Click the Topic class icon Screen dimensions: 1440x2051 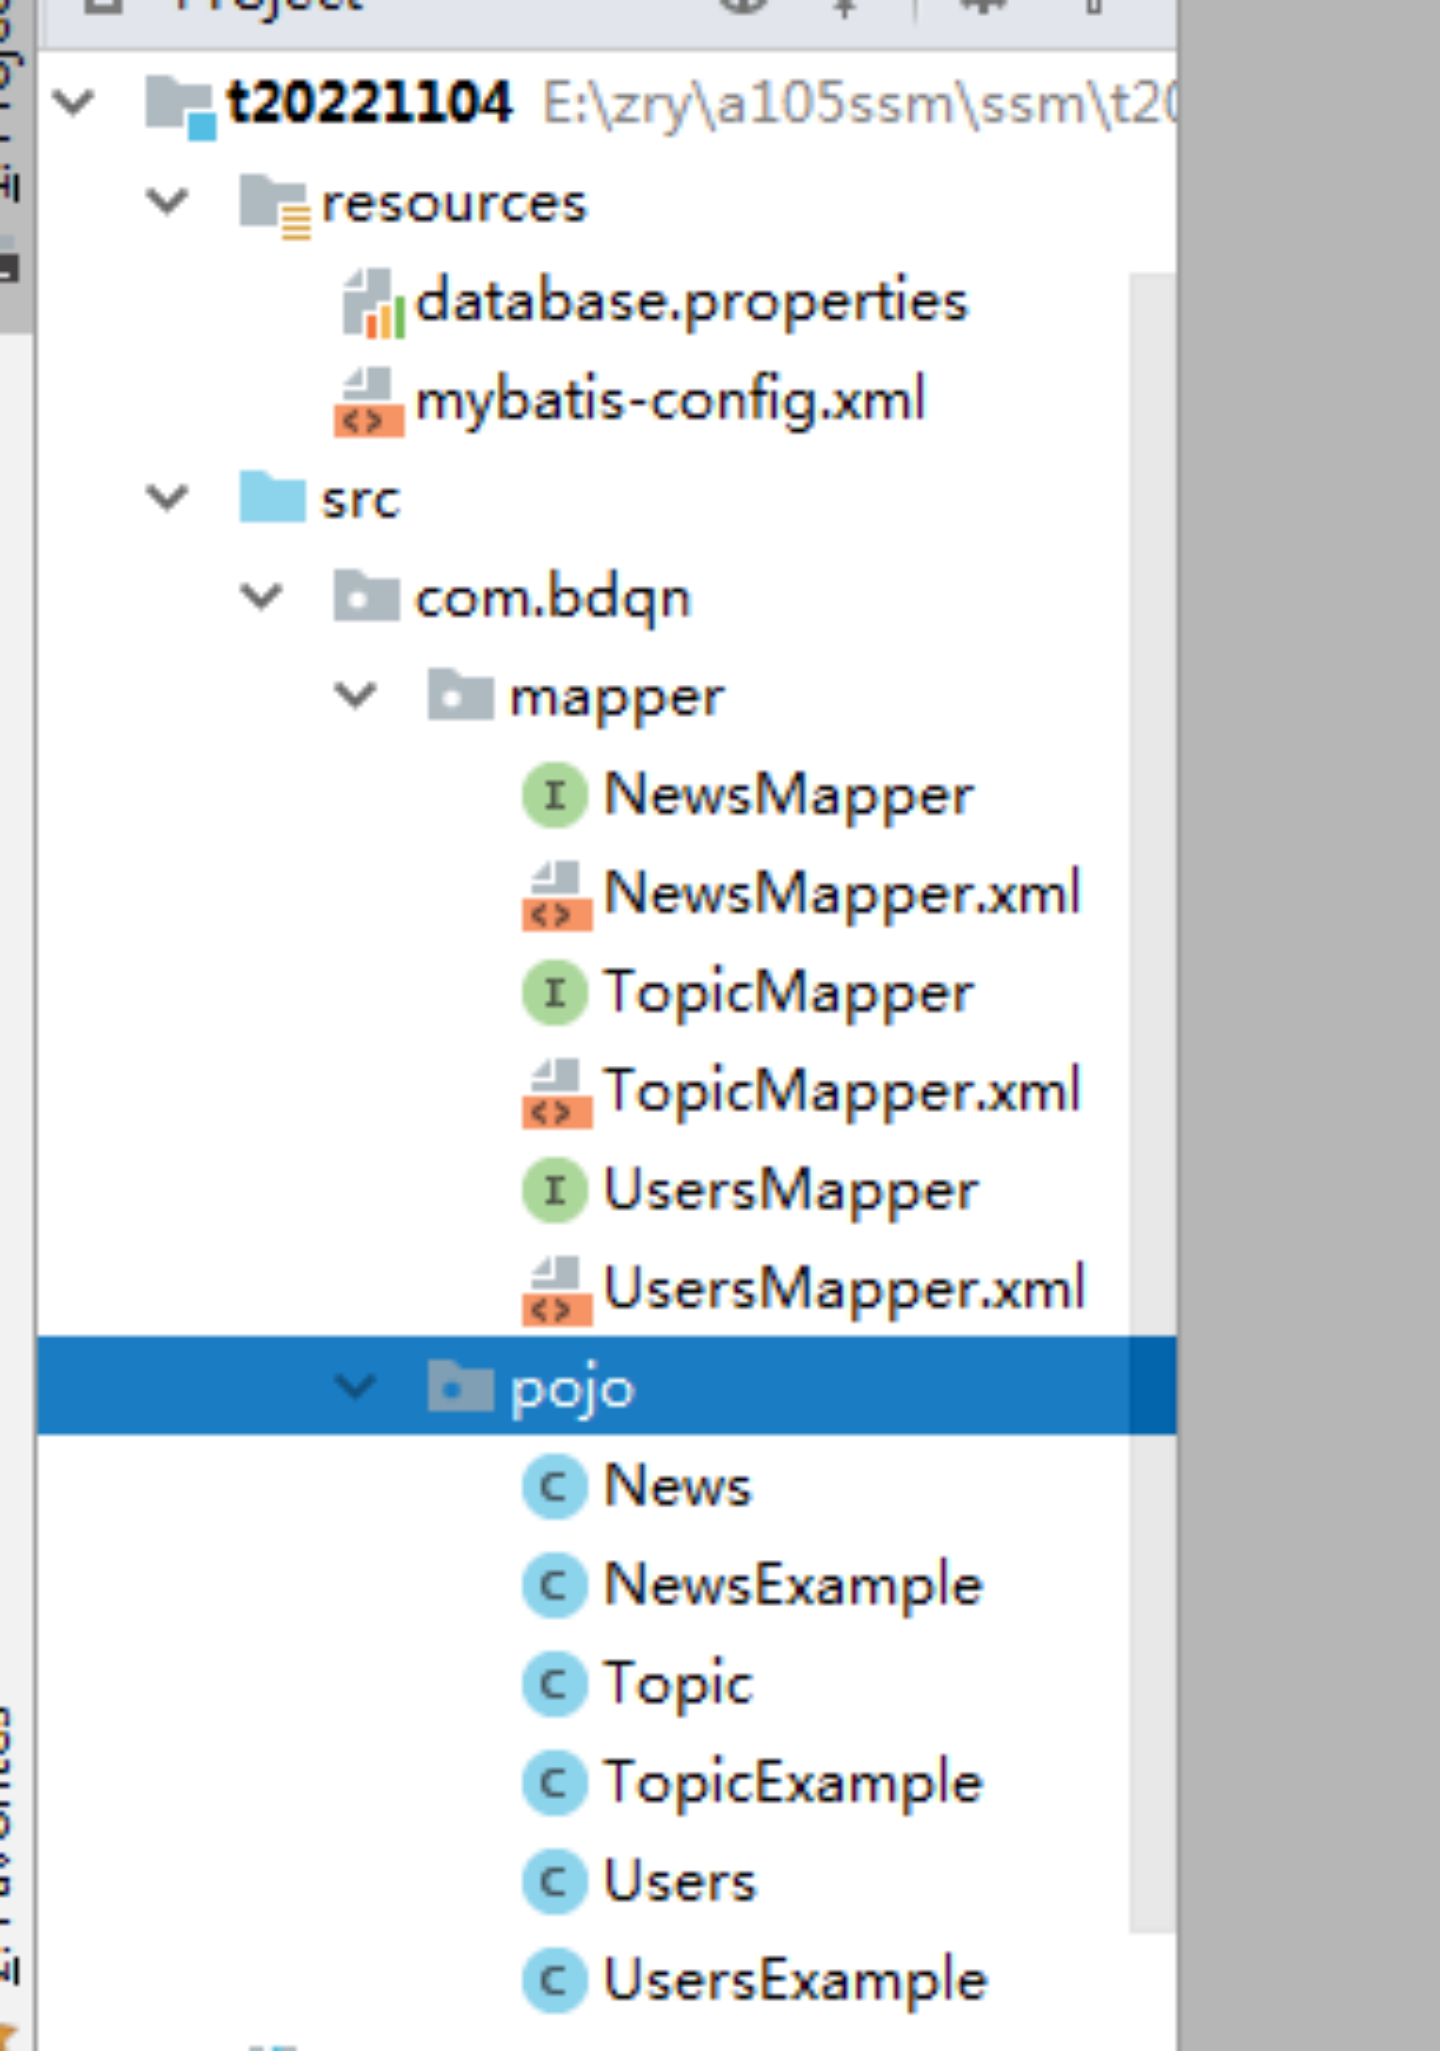[554, 1684]
